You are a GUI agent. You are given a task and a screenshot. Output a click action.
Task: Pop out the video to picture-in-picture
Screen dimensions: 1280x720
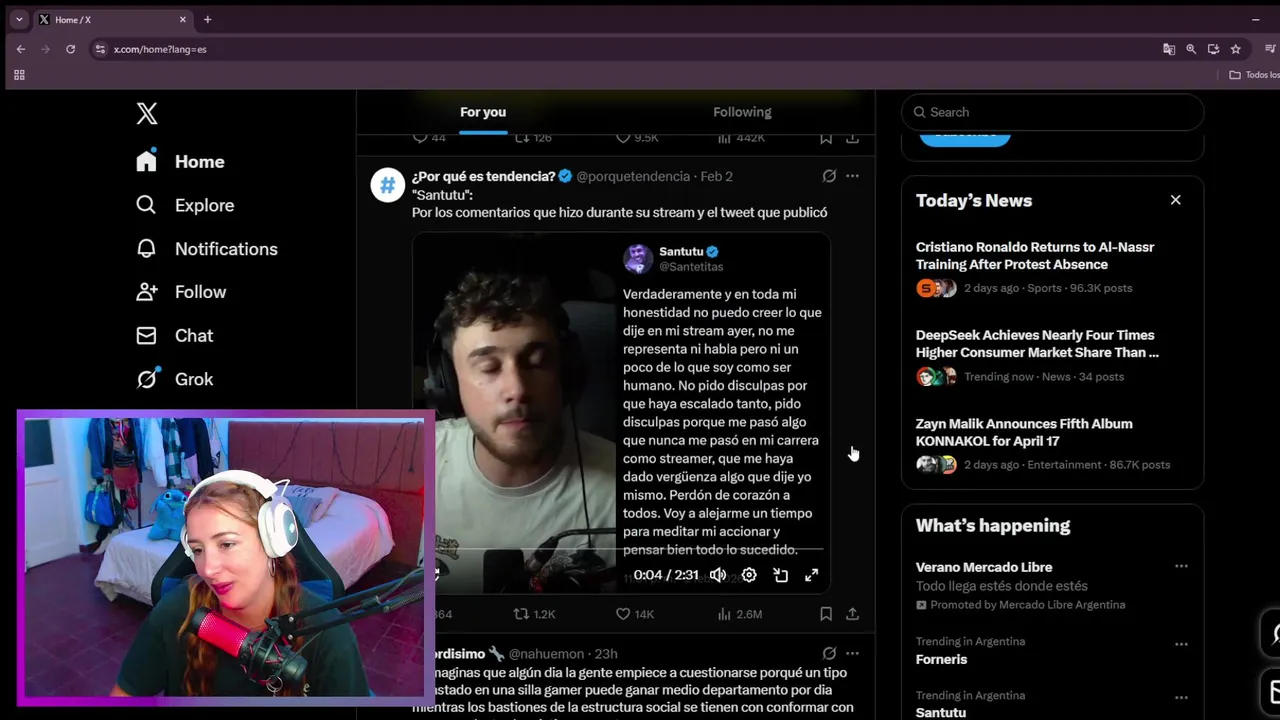tap(780, 575)
